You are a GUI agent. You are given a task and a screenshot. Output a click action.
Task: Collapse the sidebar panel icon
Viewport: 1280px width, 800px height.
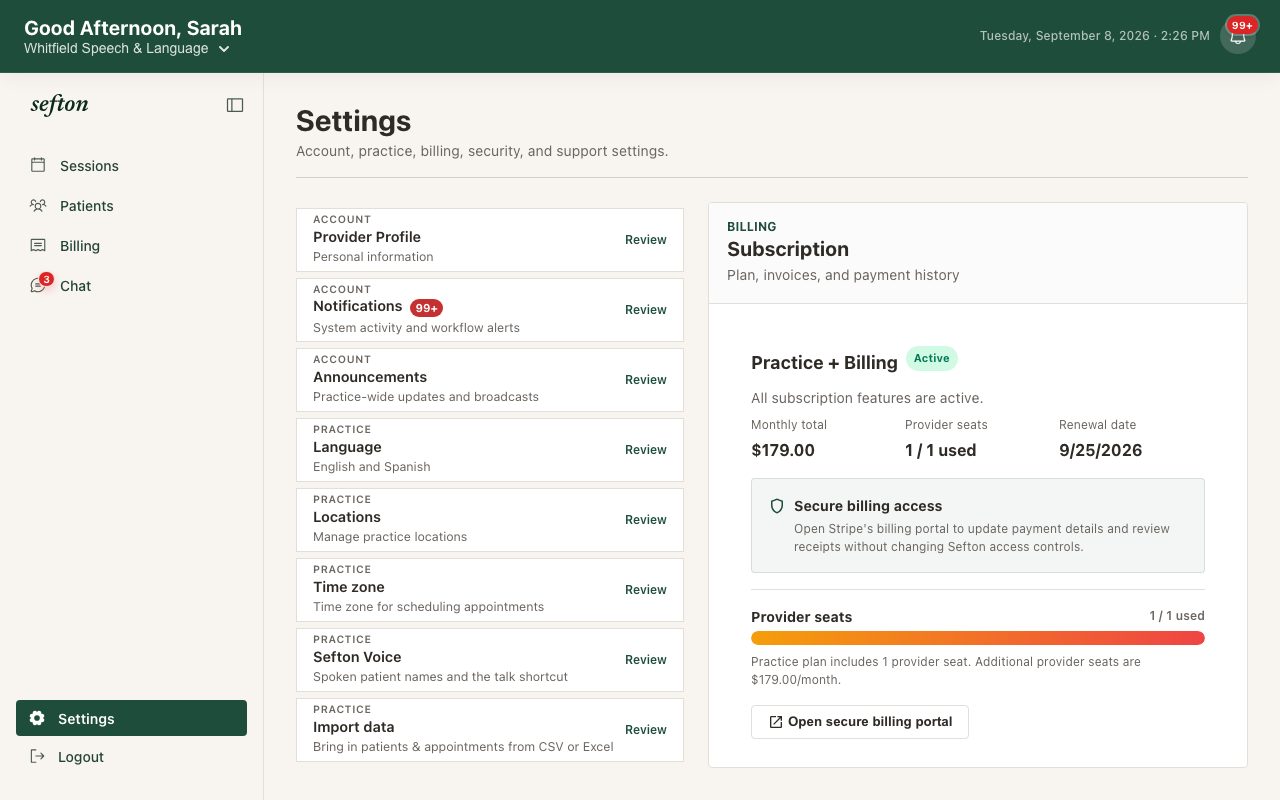click(235, 105)
